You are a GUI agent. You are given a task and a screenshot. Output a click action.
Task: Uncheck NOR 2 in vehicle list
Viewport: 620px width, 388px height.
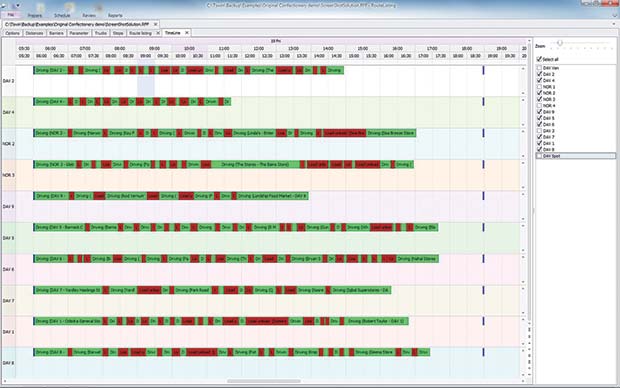click(x=539, y=93)
